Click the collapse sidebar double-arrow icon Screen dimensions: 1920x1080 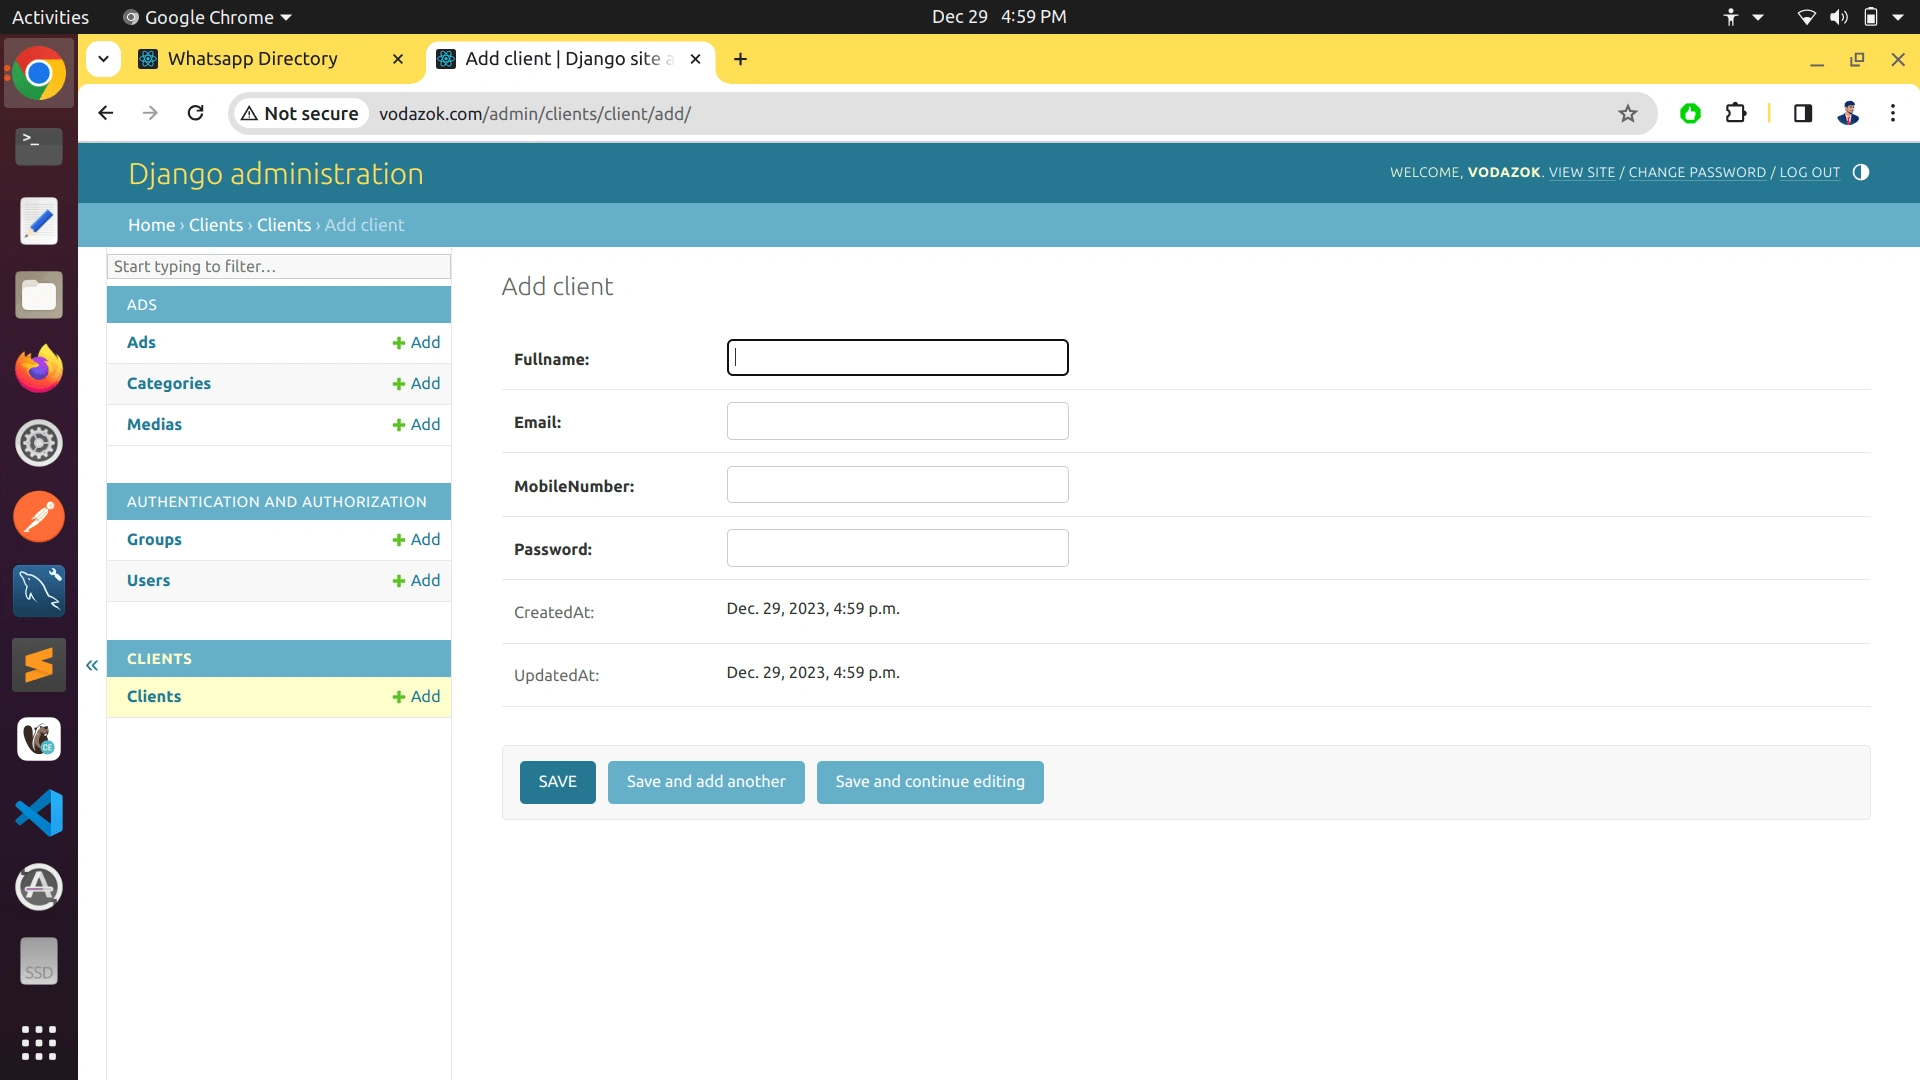92,665
